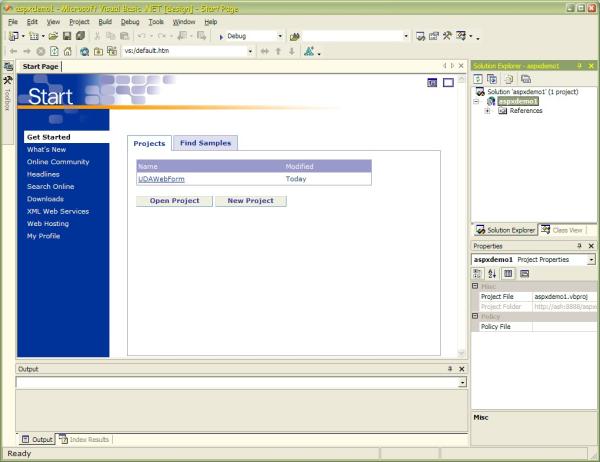Switch to the Index Results tab

[x=84, y=439]
